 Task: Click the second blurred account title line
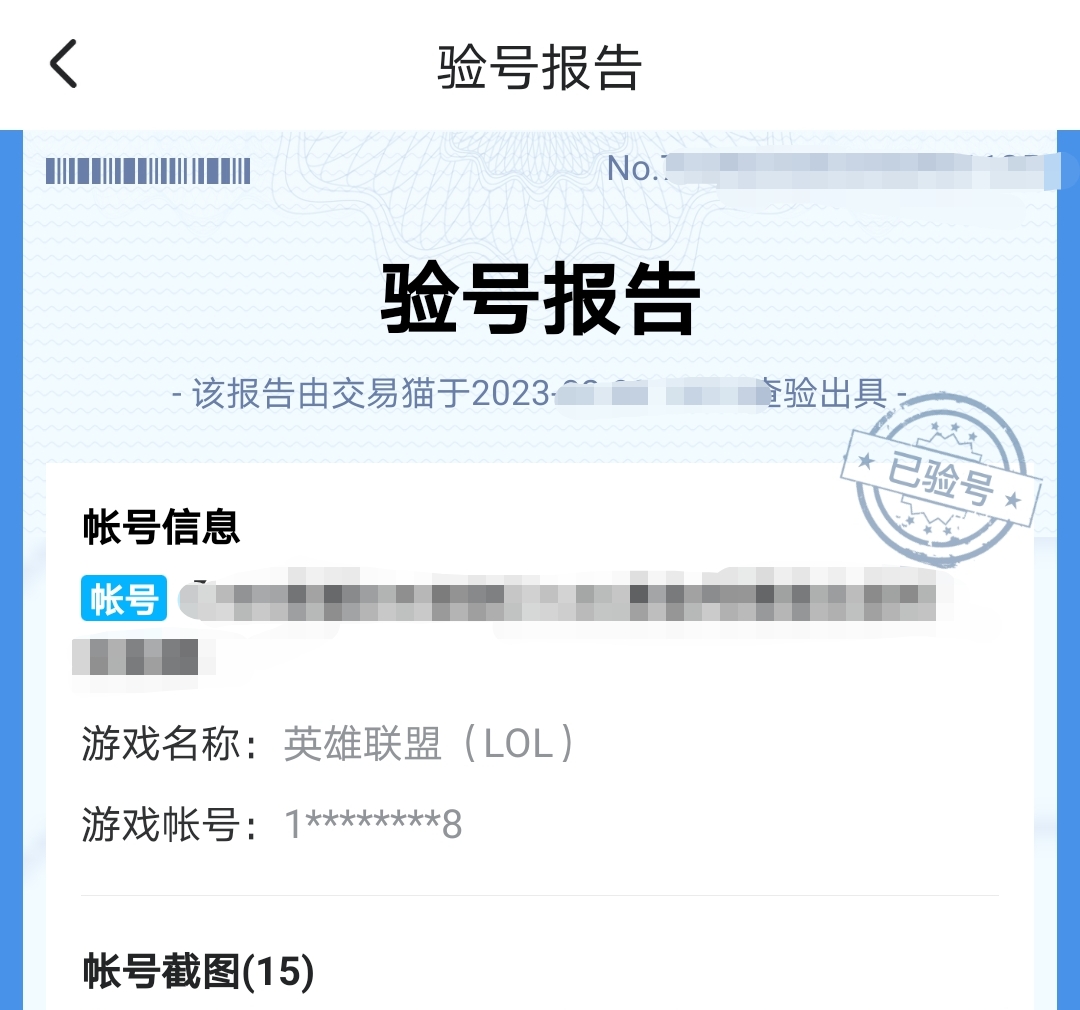click(x=136, y=657)
